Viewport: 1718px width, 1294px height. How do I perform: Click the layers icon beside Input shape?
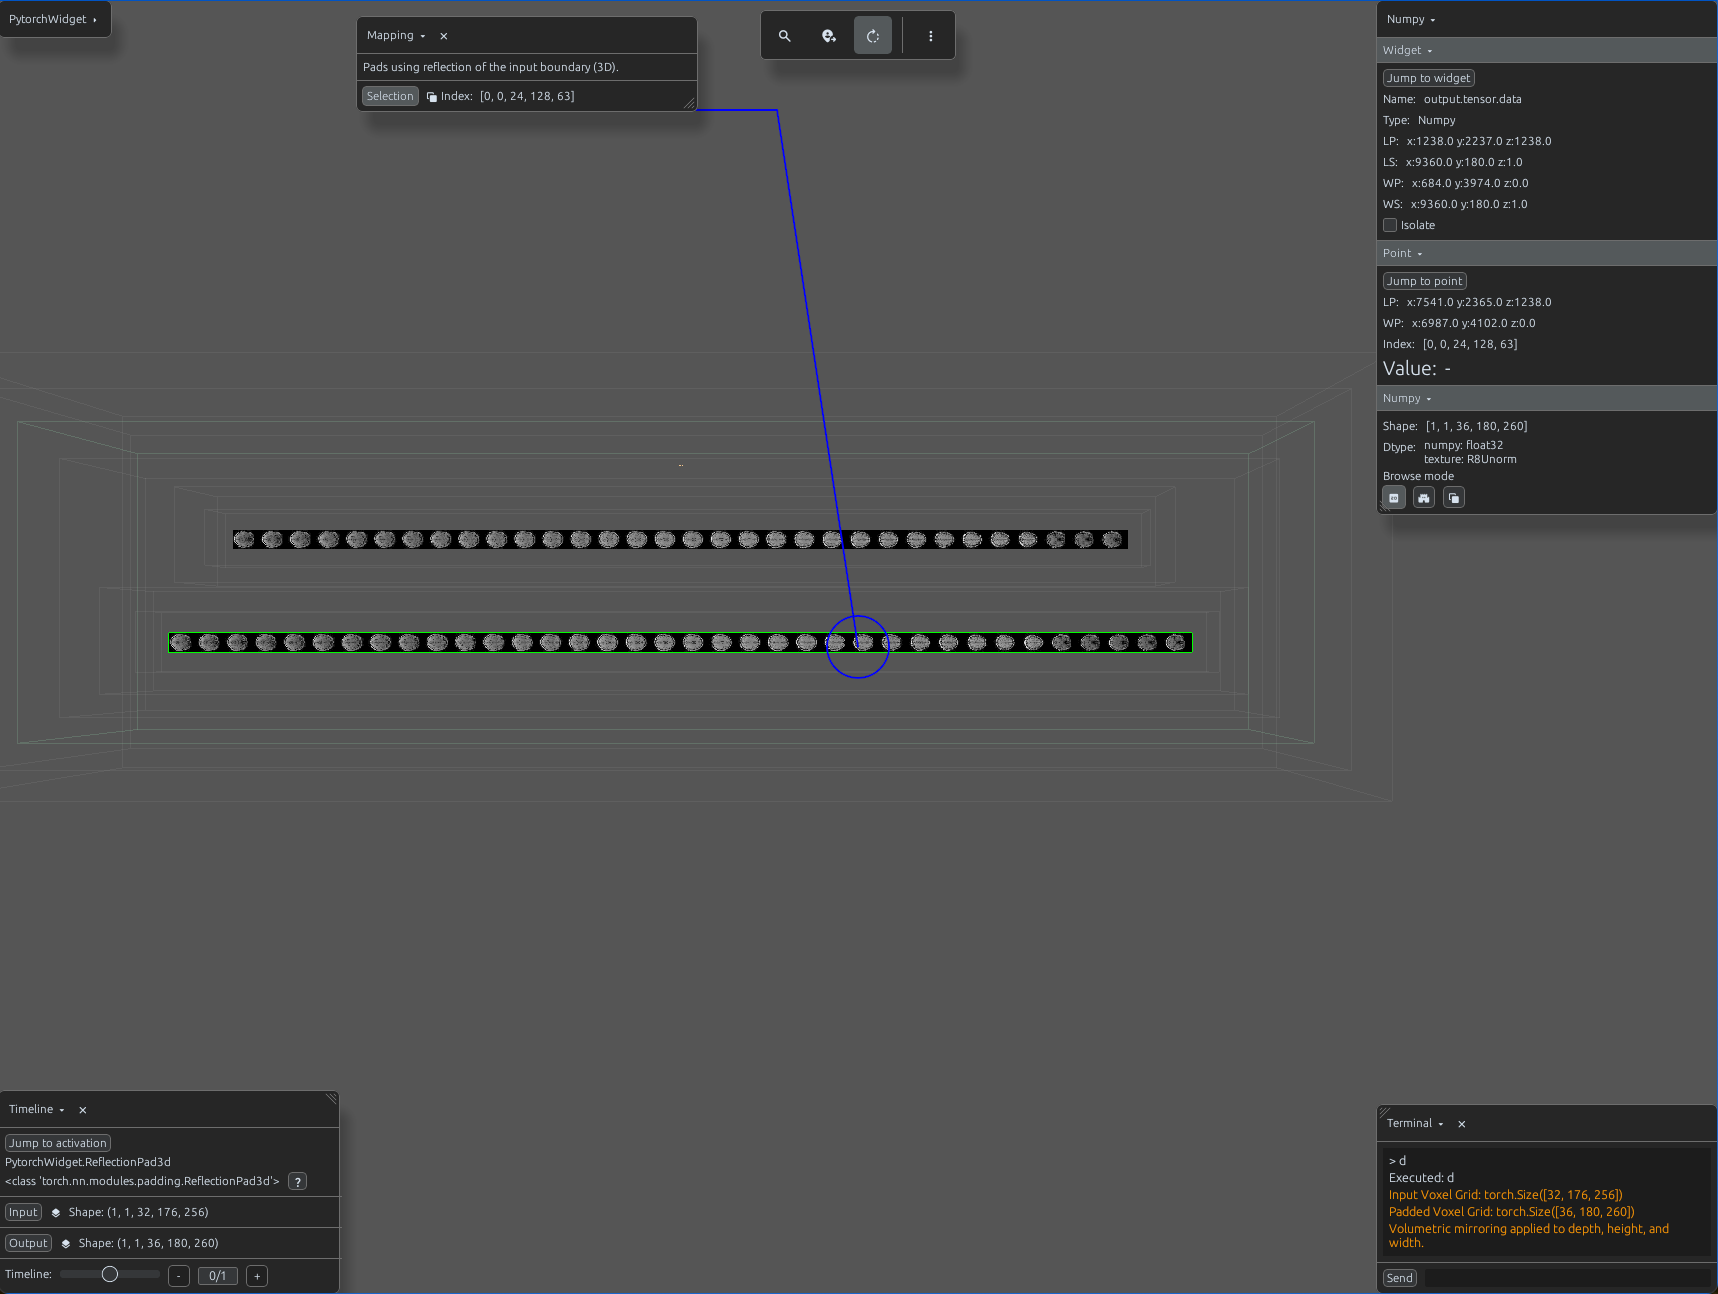56,1213
